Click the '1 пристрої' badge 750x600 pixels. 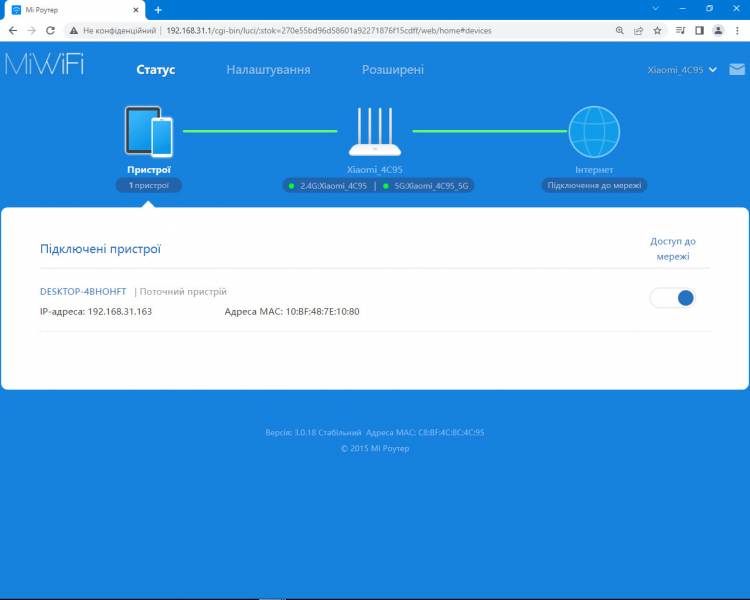[x=149, y=186]
